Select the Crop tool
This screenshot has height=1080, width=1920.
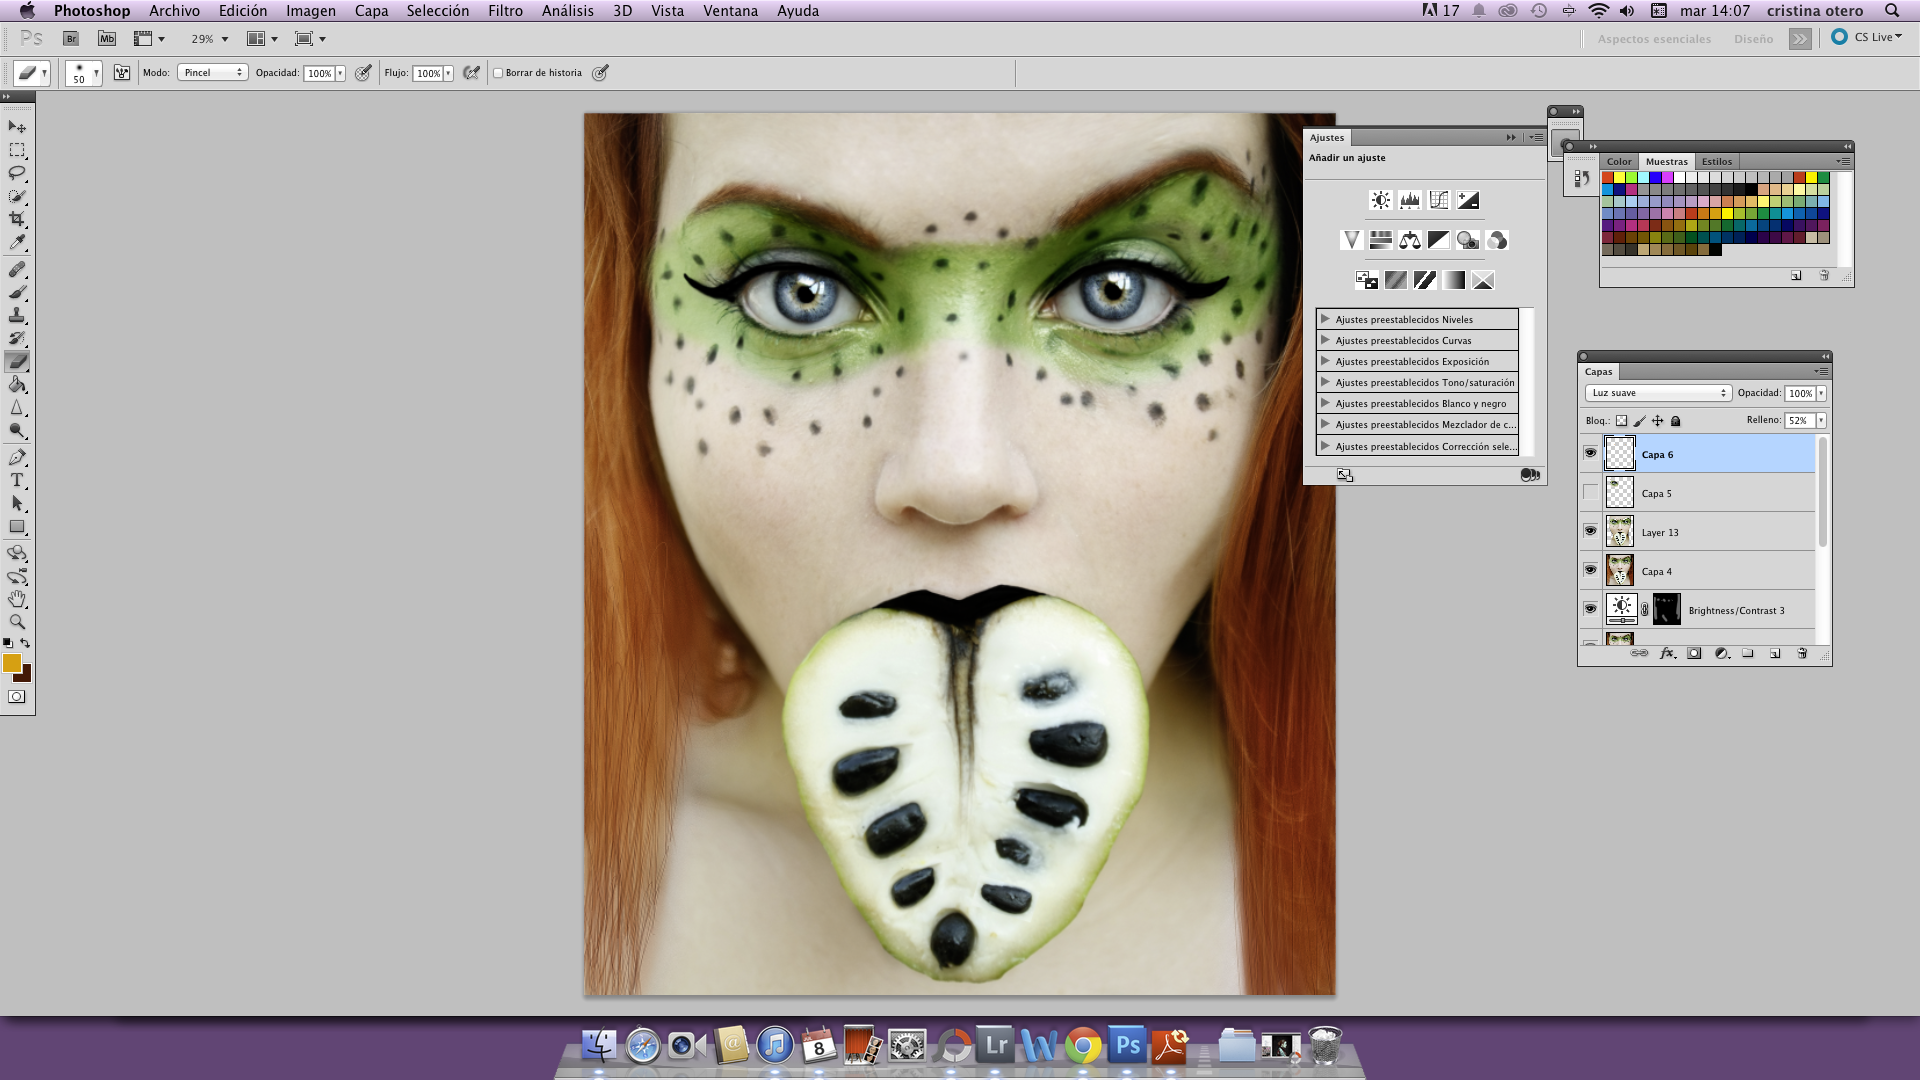17,219
